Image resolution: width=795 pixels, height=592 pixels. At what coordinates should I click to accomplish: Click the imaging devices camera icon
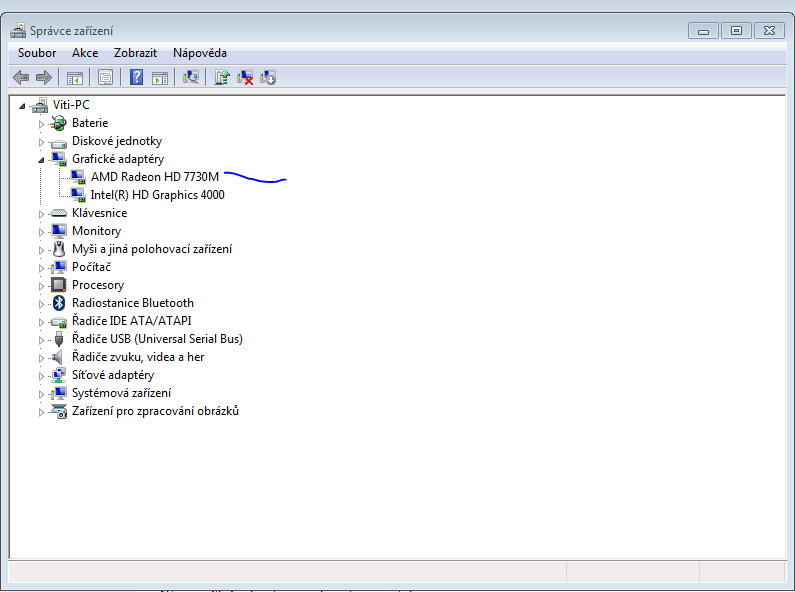(x=59, y=411)
